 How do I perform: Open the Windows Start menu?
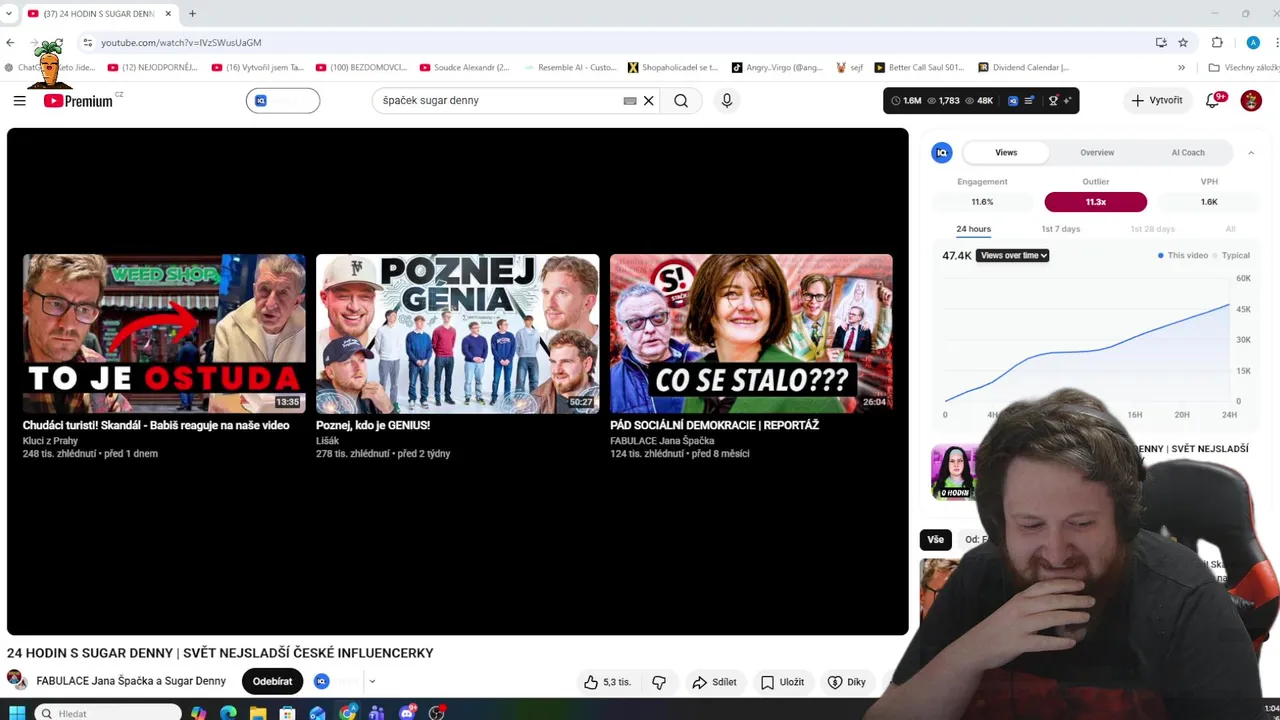coord(17,713)
